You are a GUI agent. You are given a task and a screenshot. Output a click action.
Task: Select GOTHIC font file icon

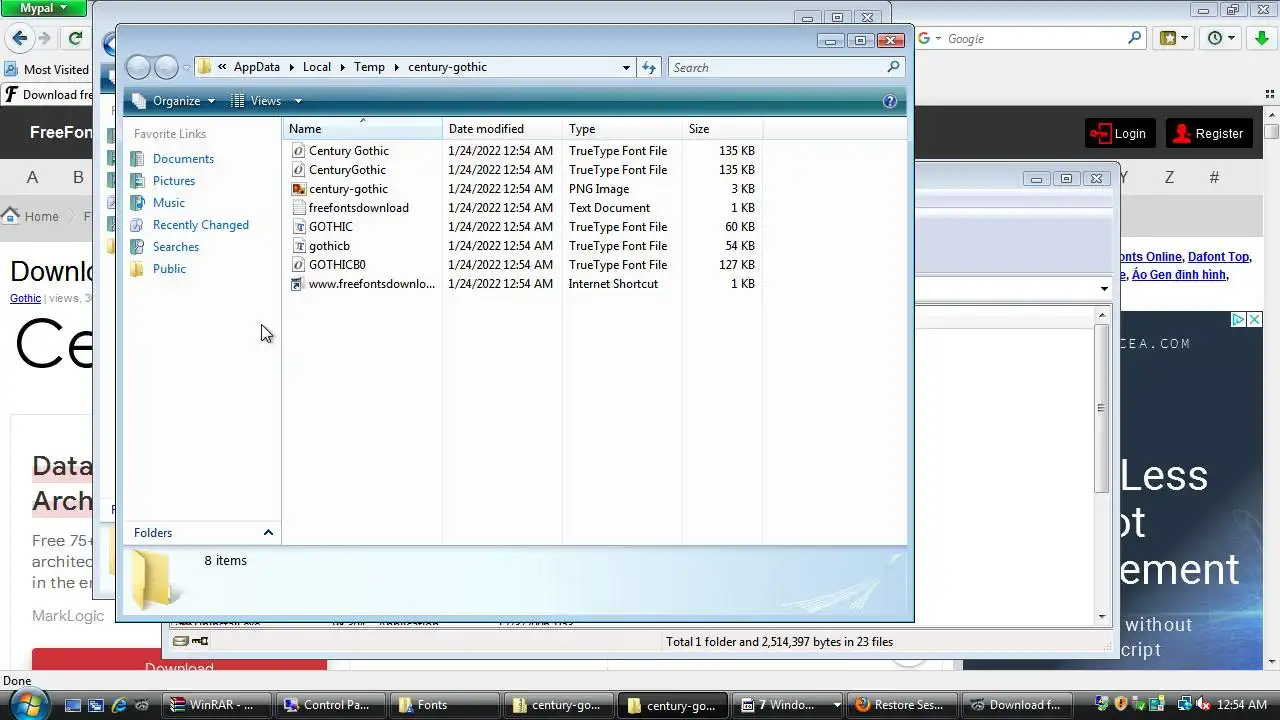click(x=298, y=227)
